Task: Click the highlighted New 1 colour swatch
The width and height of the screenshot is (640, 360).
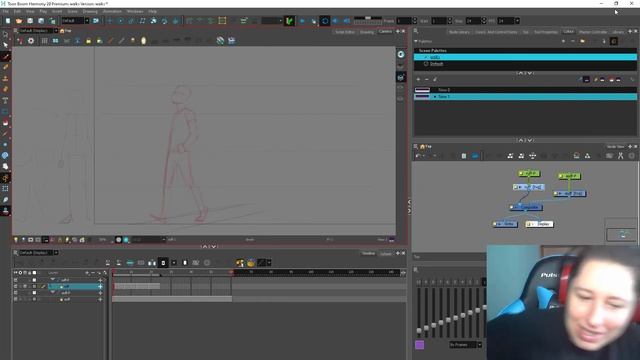Action: [422, 97]
